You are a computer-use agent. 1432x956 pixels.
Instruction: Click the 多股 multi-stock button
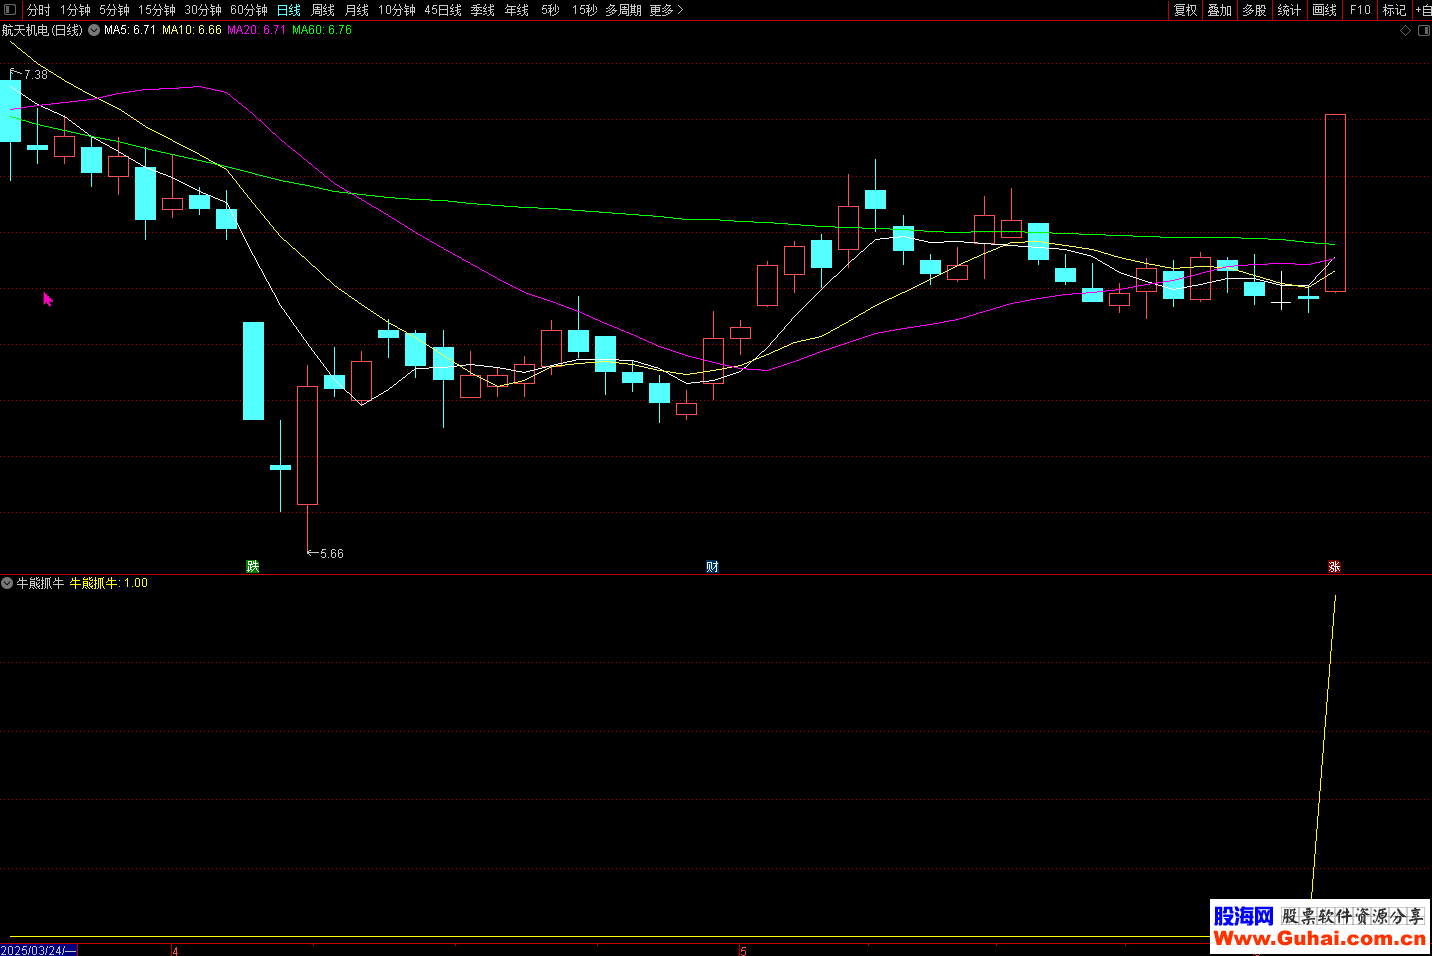coord(1255,10)
